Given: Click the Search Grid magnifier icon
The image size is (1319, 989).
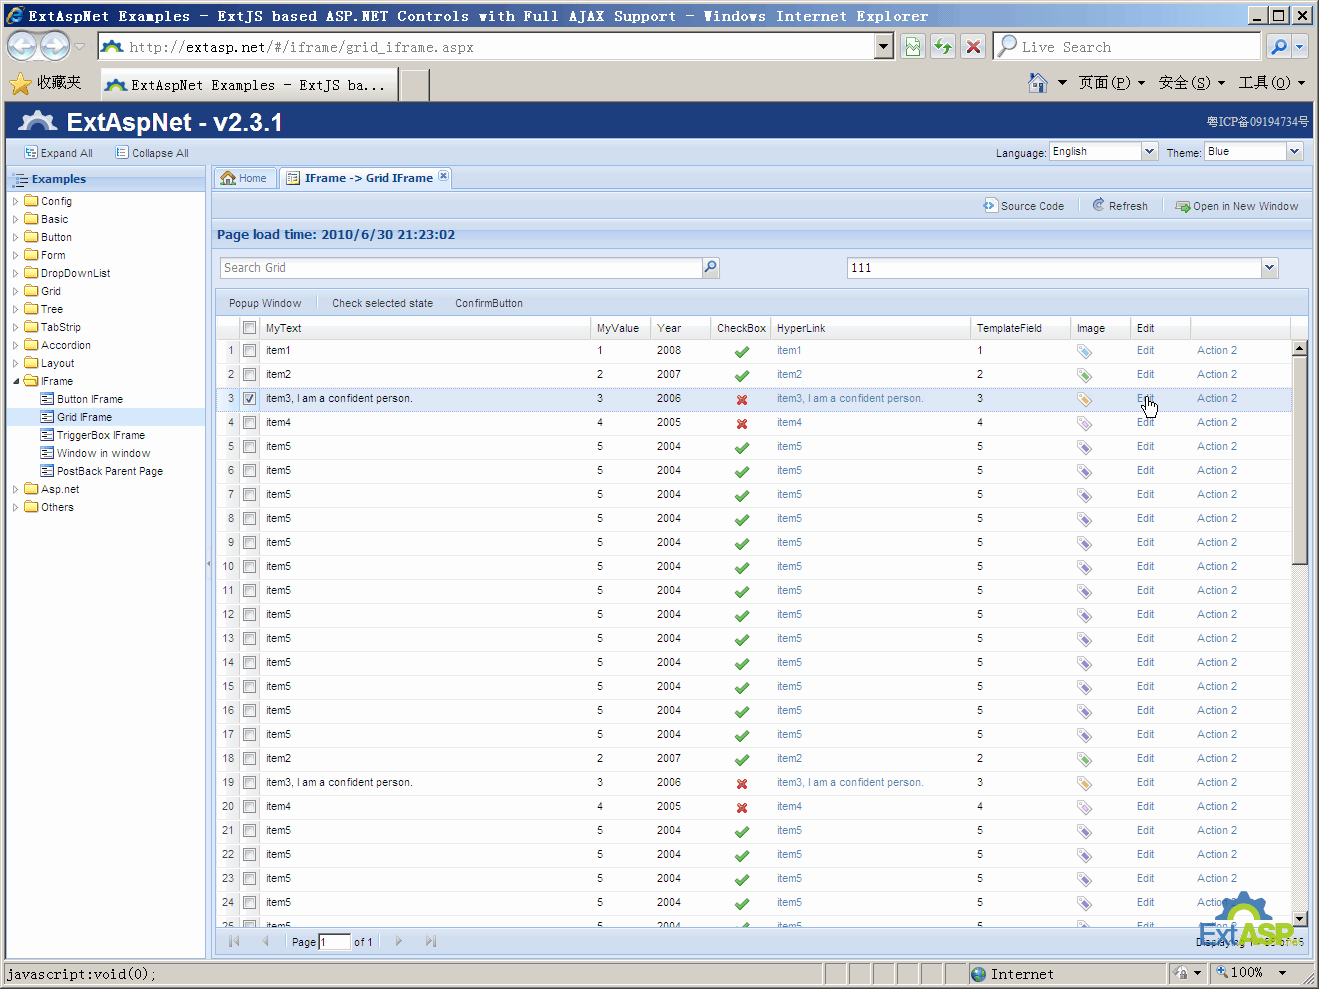Looking at the screenshot, I should (x=710, y=267).
